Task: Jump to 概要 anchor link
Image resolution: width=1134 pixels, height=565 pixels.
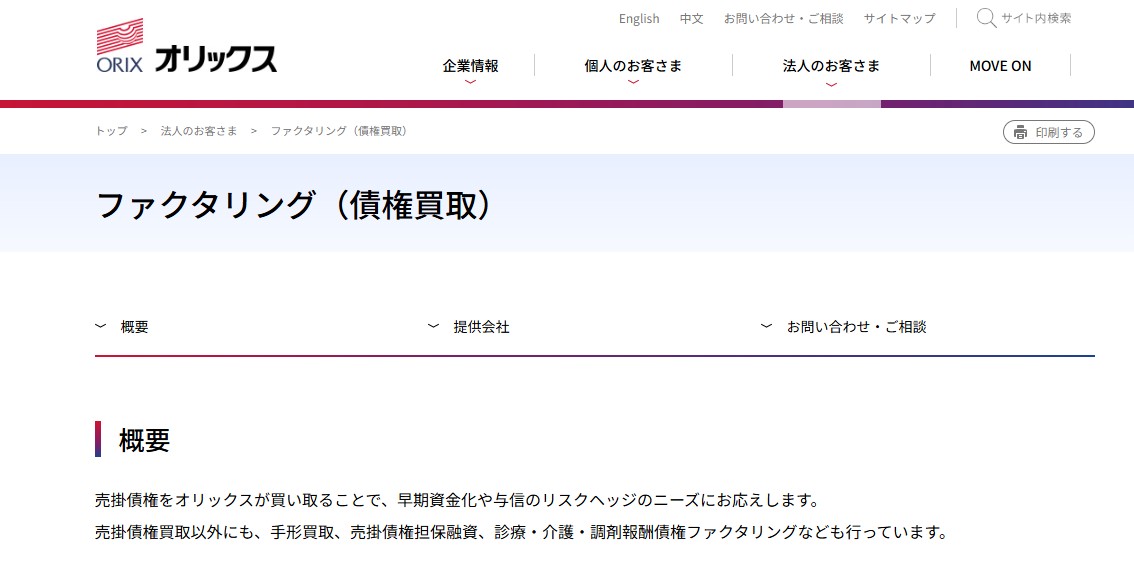Action: click(x=135, y=327)
